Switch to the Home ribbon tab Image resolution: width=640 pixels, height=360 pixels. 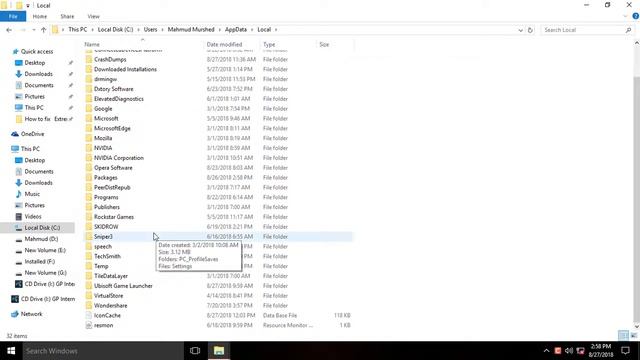click(40, 16)
